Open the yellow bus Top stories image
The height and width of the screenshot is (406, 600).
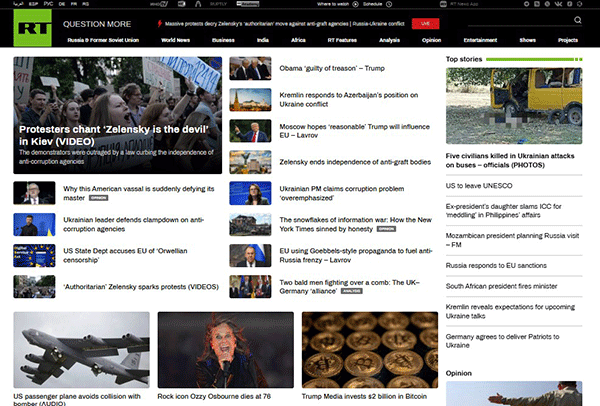[x=514, y=106]
